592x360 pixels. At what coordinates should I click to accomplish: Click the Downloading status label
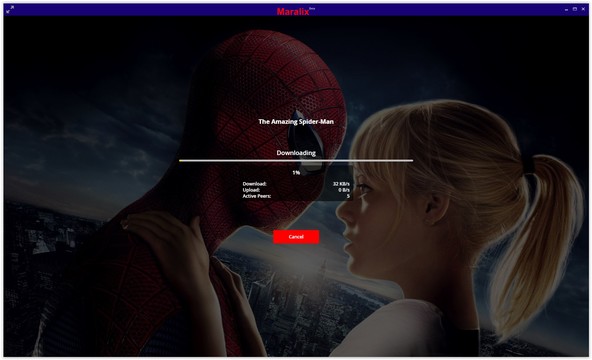(x=296, y=153)
